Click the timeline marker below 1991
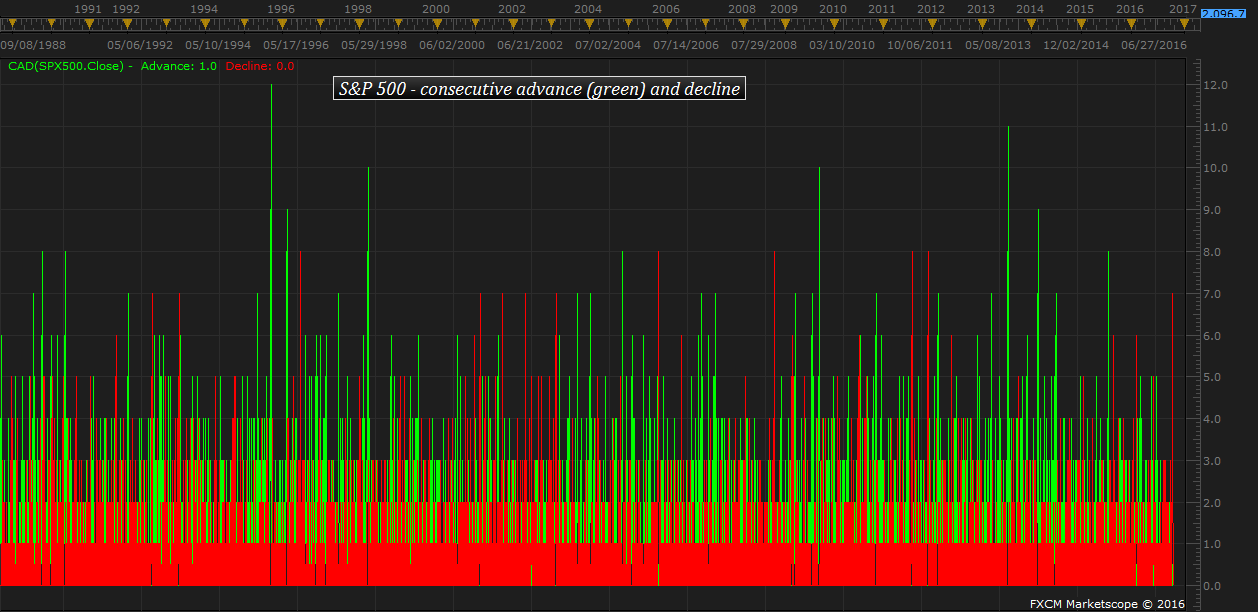Image resolution: width=1258 pixels, height=612 pixels. tap(88, 24)
